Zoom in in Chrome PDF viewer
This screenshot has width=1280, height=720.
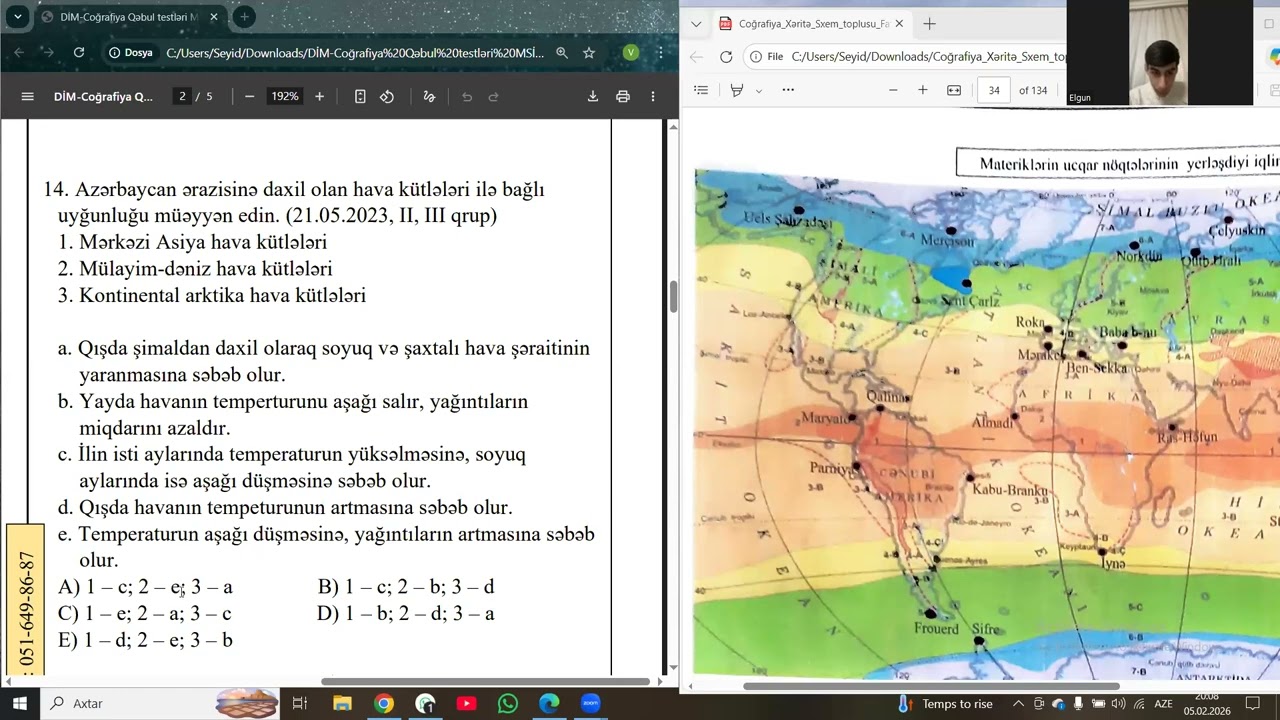click(x=319, y=97)
